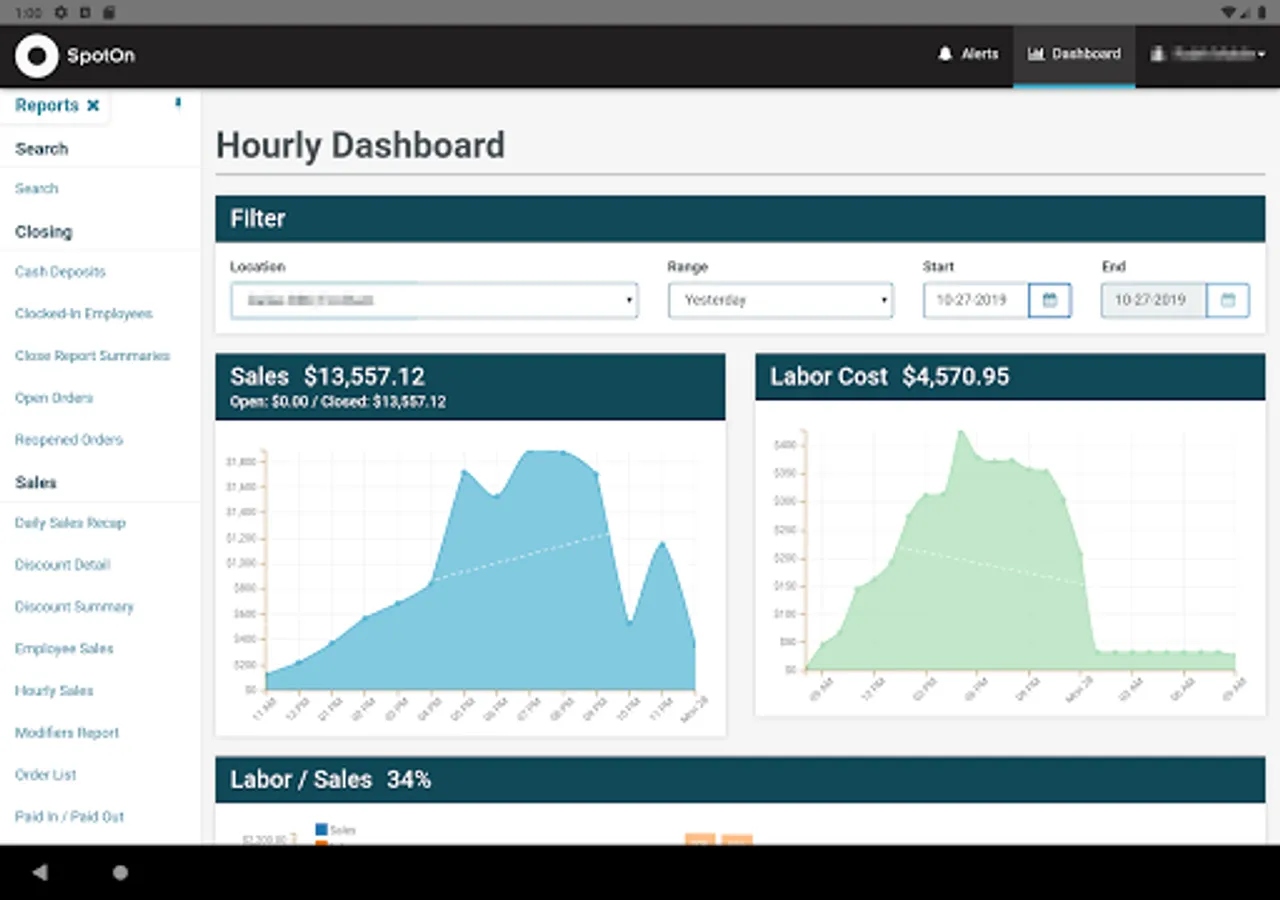Screen dimensions: 1280x900
Task: Click the user account building icon
Action: point(1159,54)
